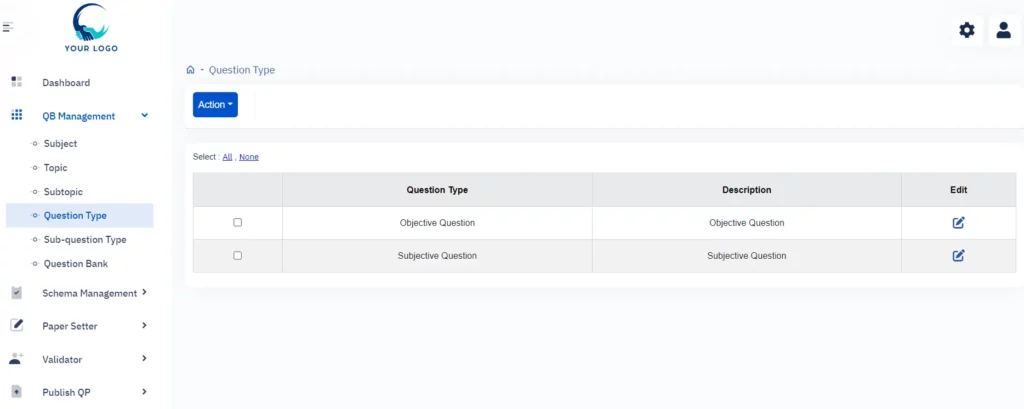This screenshot has width=1024, height=409.
Task: Open the Subject menu item
Action: point(60,144)
